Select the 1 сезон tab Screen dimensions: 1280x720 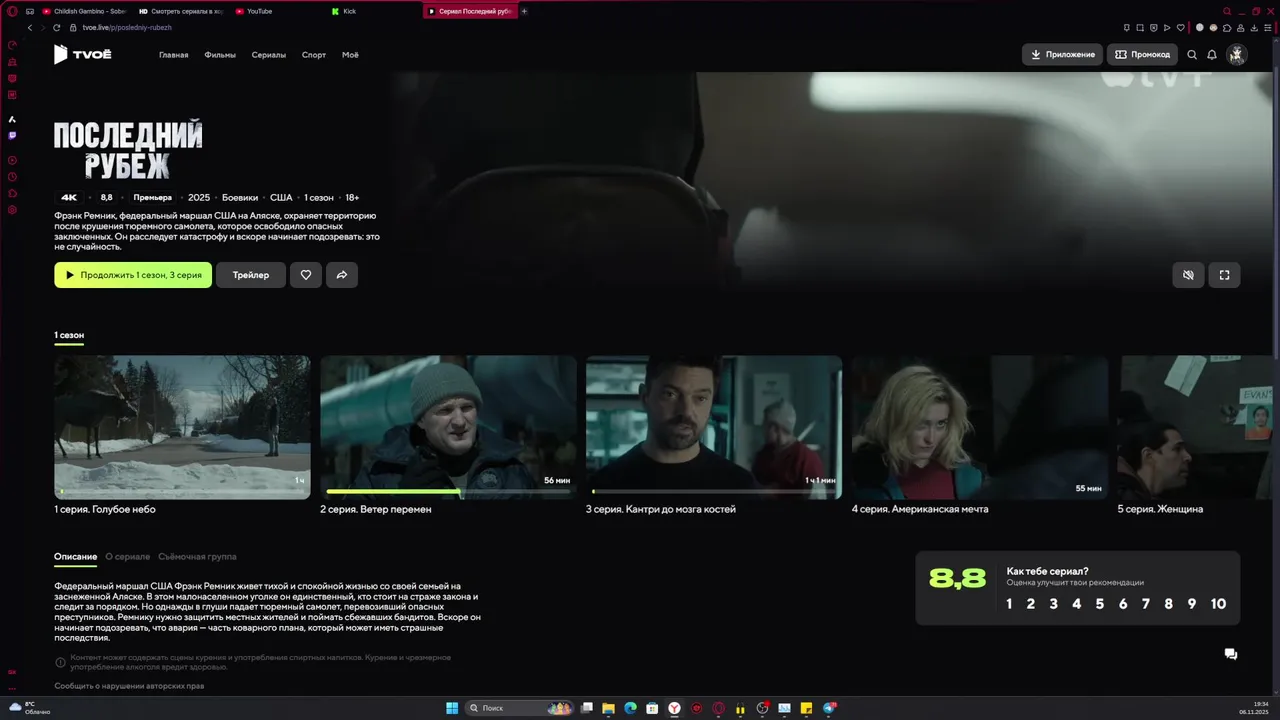[69, 336]
